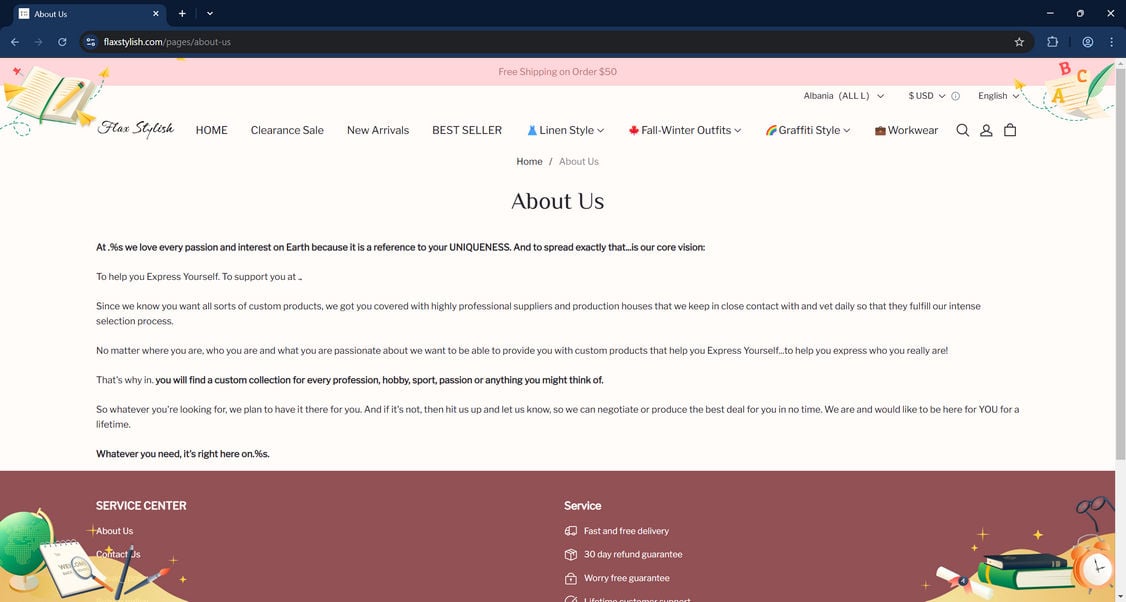This screenshot has width=1126, height=602.
Task: Open the About Us footer link
Action: pos(115,531)
